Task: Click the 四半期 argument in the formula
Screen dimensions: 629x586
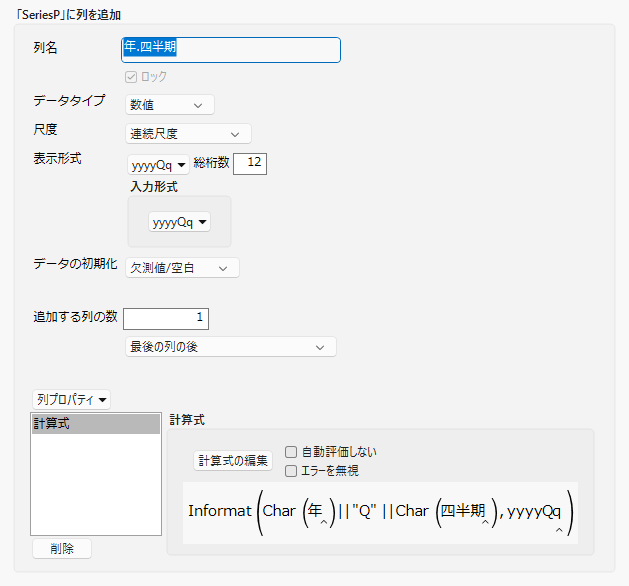Action: click(463, 511)
